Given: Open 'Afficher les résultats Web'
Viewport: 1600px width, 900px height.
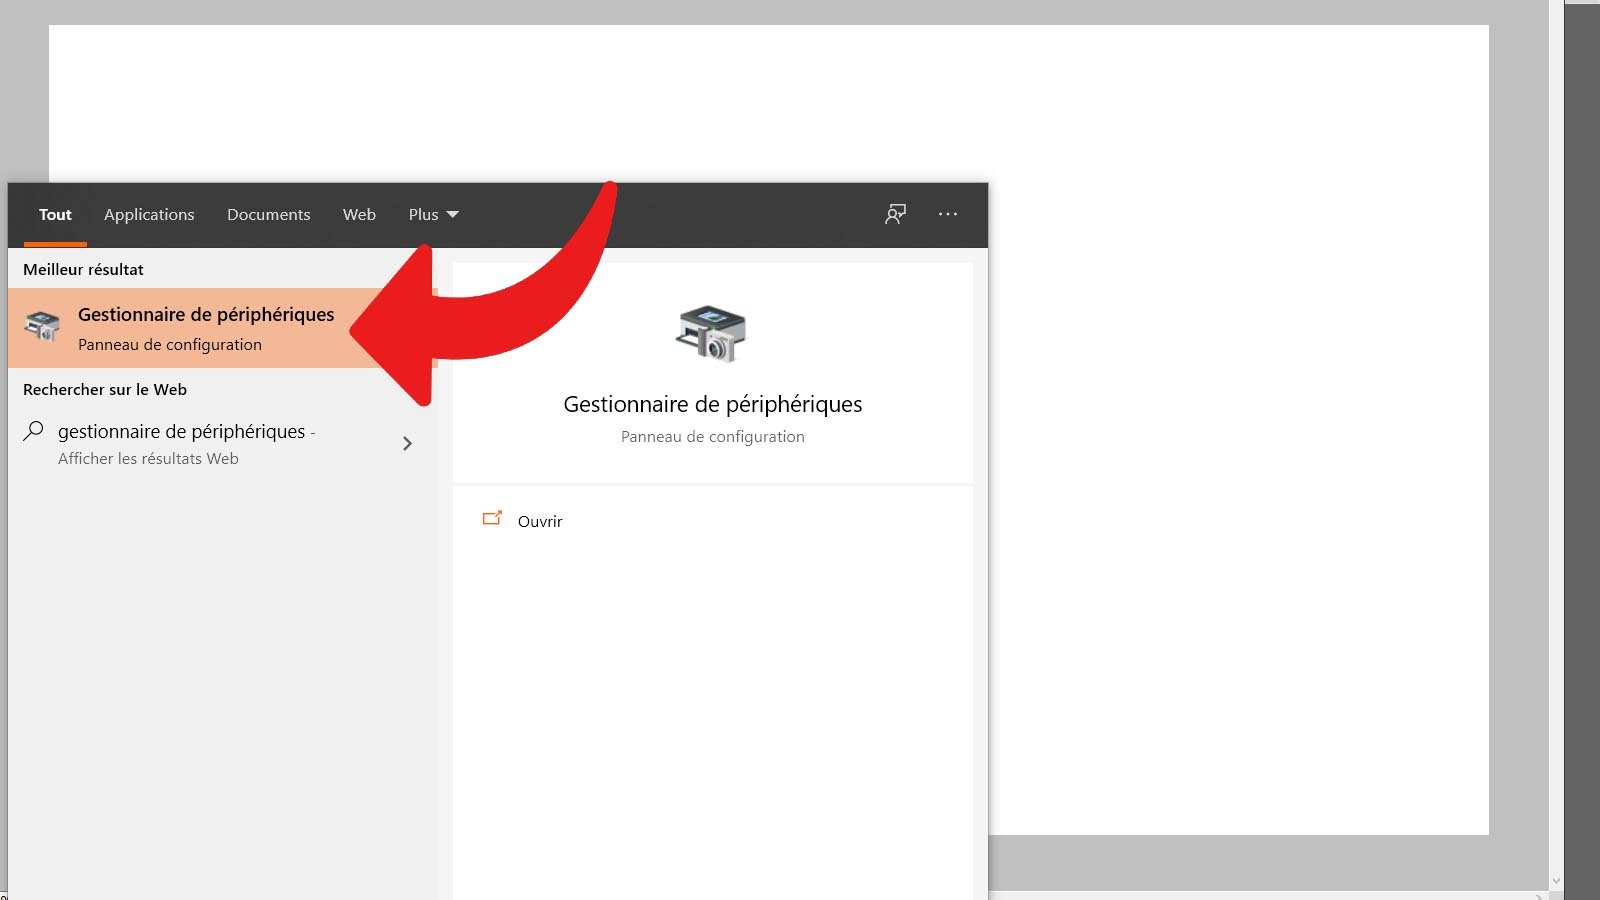Looking at the screenshot, I should pos(148,458).
